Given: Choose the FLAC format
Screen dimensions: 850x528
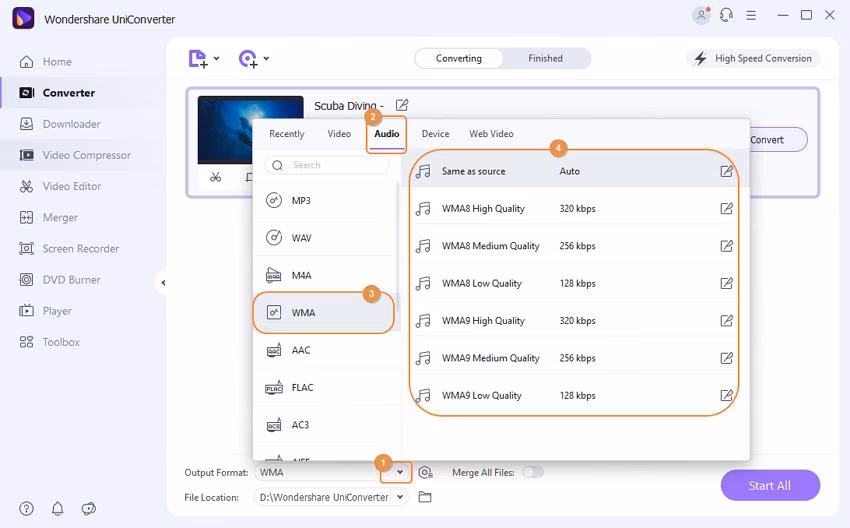Looking at the screenshot, I should click(x=325, y=388).
